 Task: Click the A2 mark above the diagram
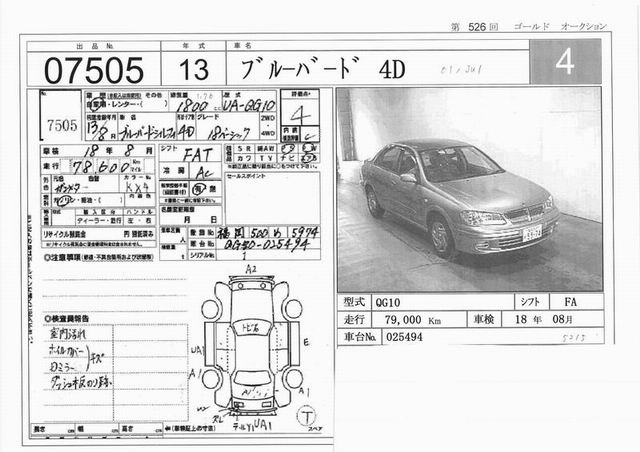pyautogui.click(x=251, y=269)
